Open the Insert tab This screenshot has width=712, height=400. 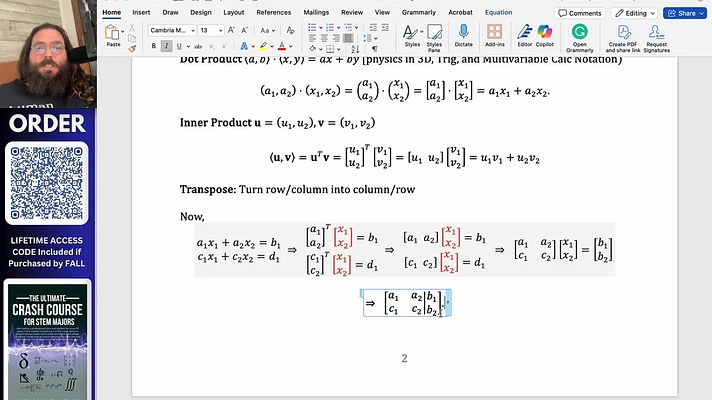141,12
